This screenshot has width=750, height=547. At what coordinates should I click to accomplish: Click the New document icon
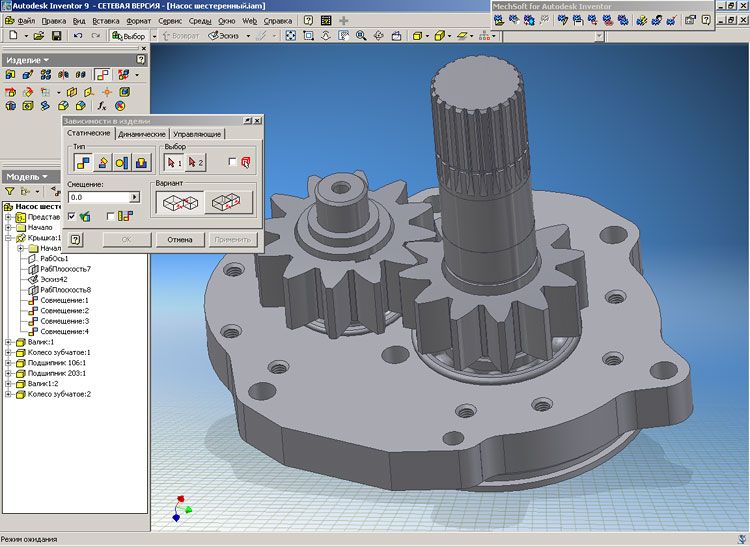point(13,35)
